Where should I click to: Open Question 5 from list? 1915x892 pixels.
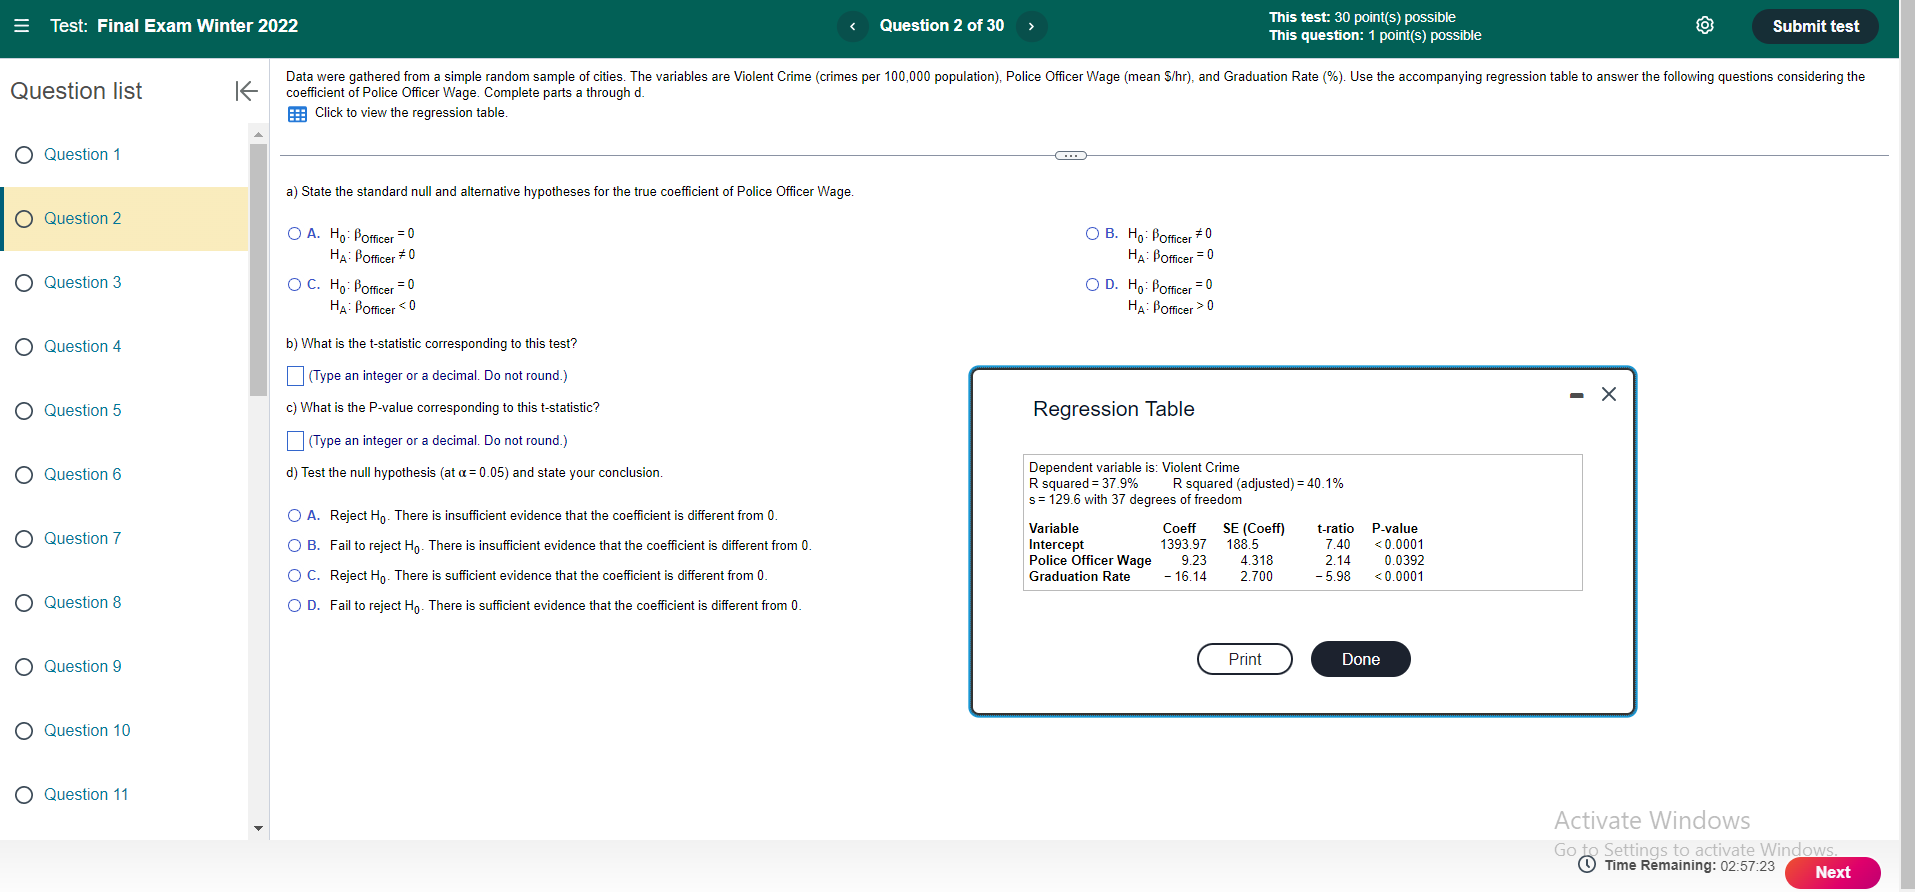point(82,411)
